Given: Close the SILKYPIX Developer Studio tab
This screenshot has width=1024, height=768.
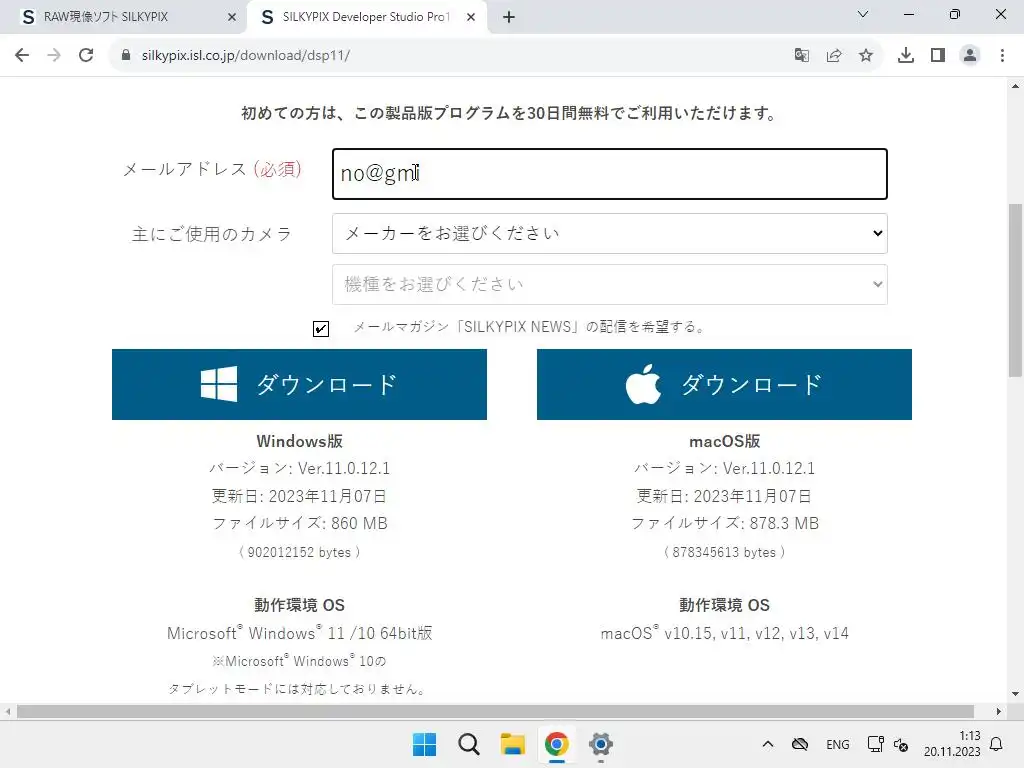Looking at the screenshot, I should [471, 18].
